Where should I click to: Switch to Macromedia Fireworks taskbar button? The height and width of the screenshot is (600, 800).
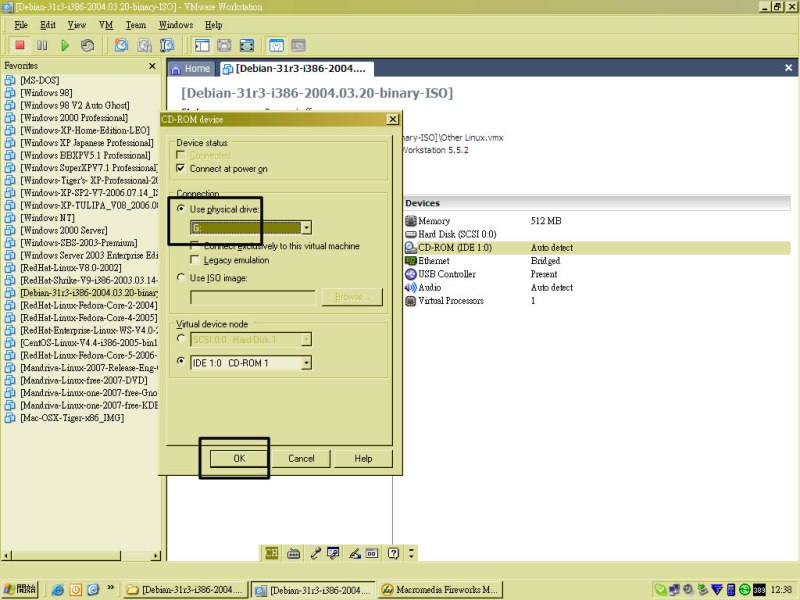click(441, 590)
